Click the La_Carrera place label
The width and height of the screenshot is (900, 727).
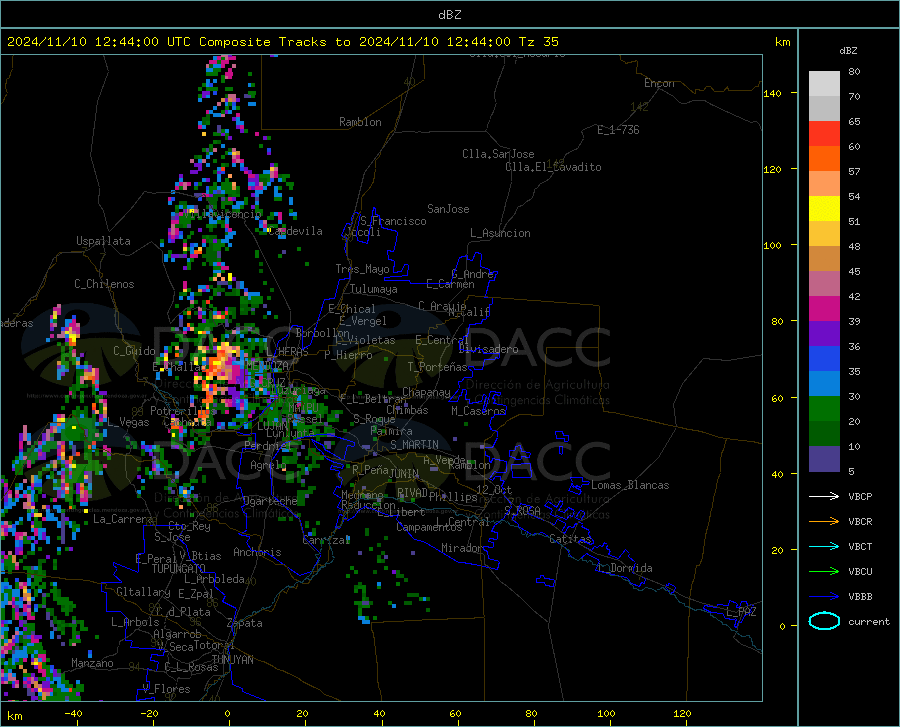click(123, 519)
